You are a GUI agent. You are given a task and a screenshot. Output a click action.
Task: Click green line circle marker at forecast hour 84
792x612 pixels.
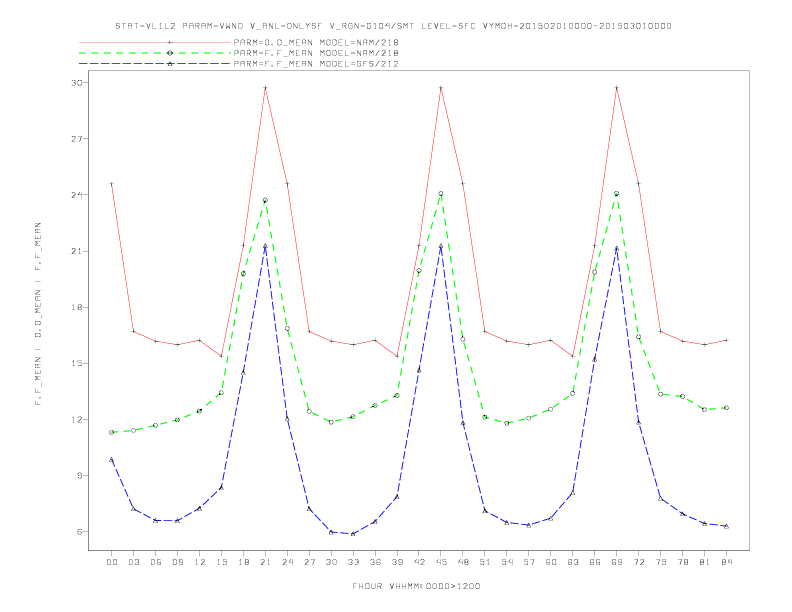tap(726, 407)
